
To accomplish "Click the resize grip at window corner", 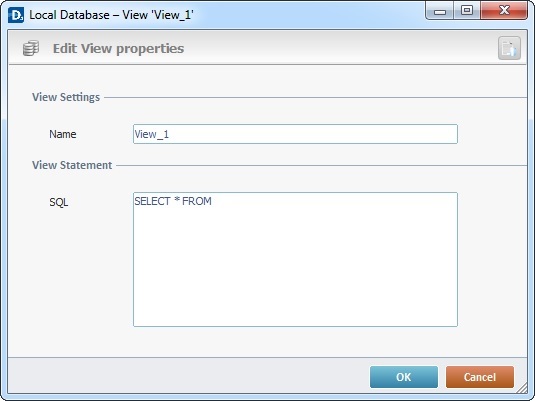I will click(522, 388).
